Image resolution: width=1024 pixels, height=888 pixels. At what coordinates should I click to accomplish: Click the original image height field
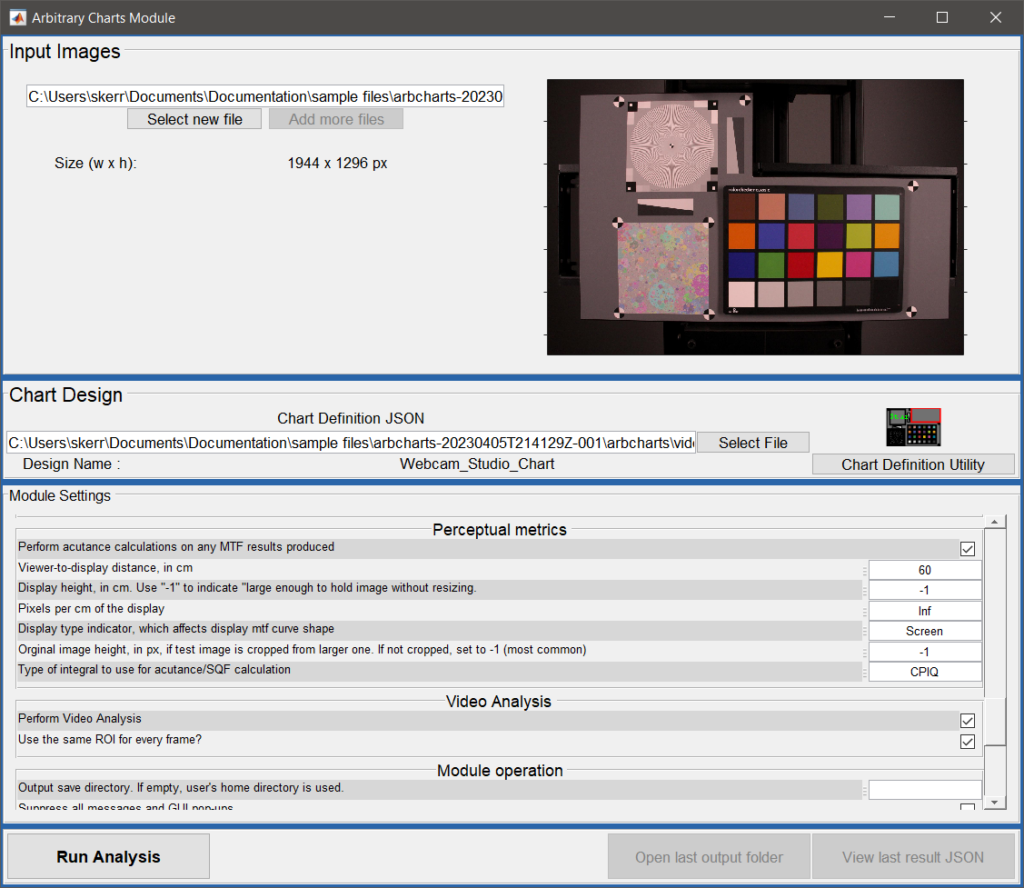[924, 651]
